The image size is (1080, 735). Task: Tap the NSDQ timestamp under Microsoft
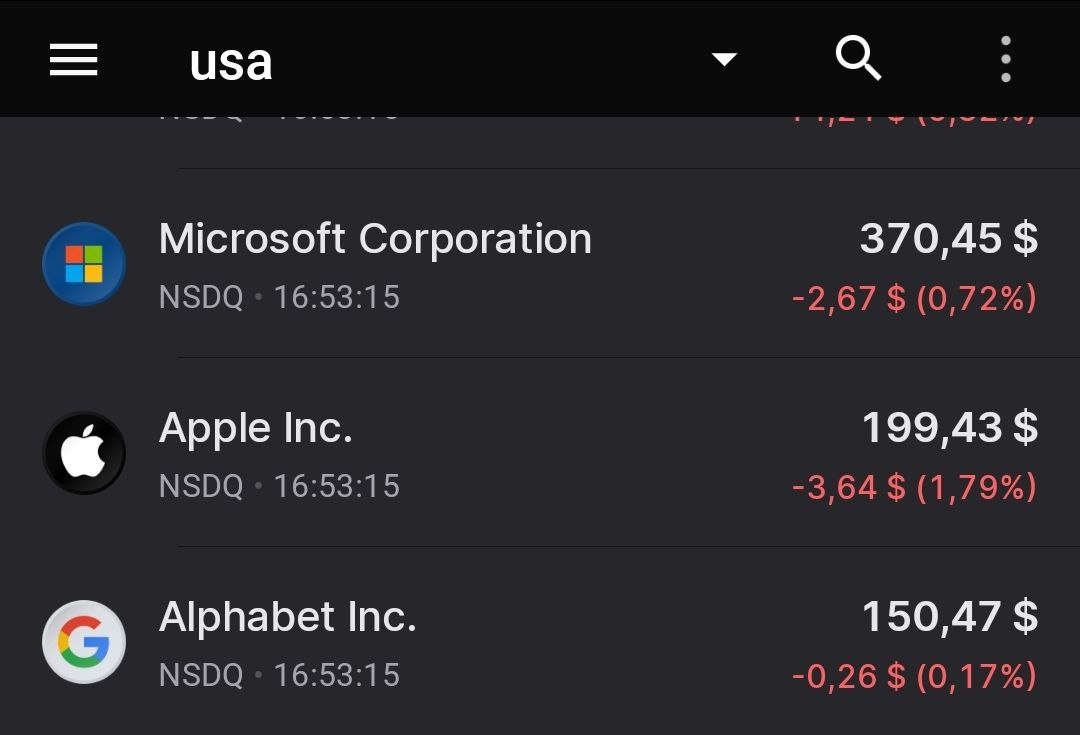279,298
